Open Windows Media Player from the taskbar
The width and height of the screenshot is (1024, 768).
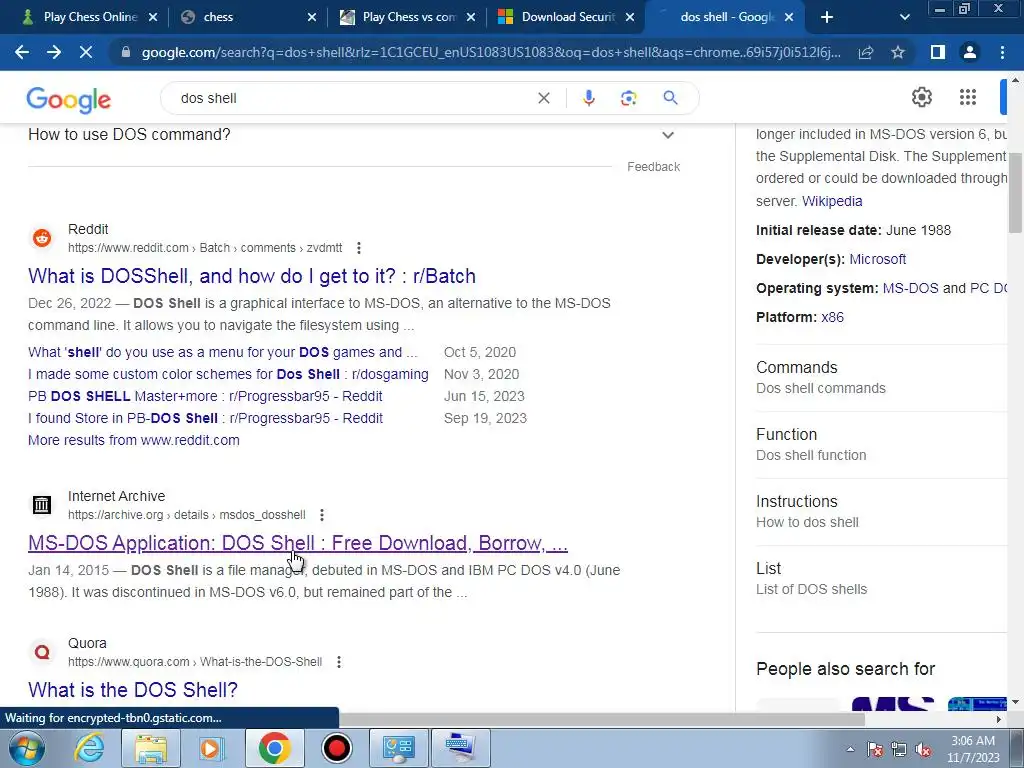coord(212,748)
